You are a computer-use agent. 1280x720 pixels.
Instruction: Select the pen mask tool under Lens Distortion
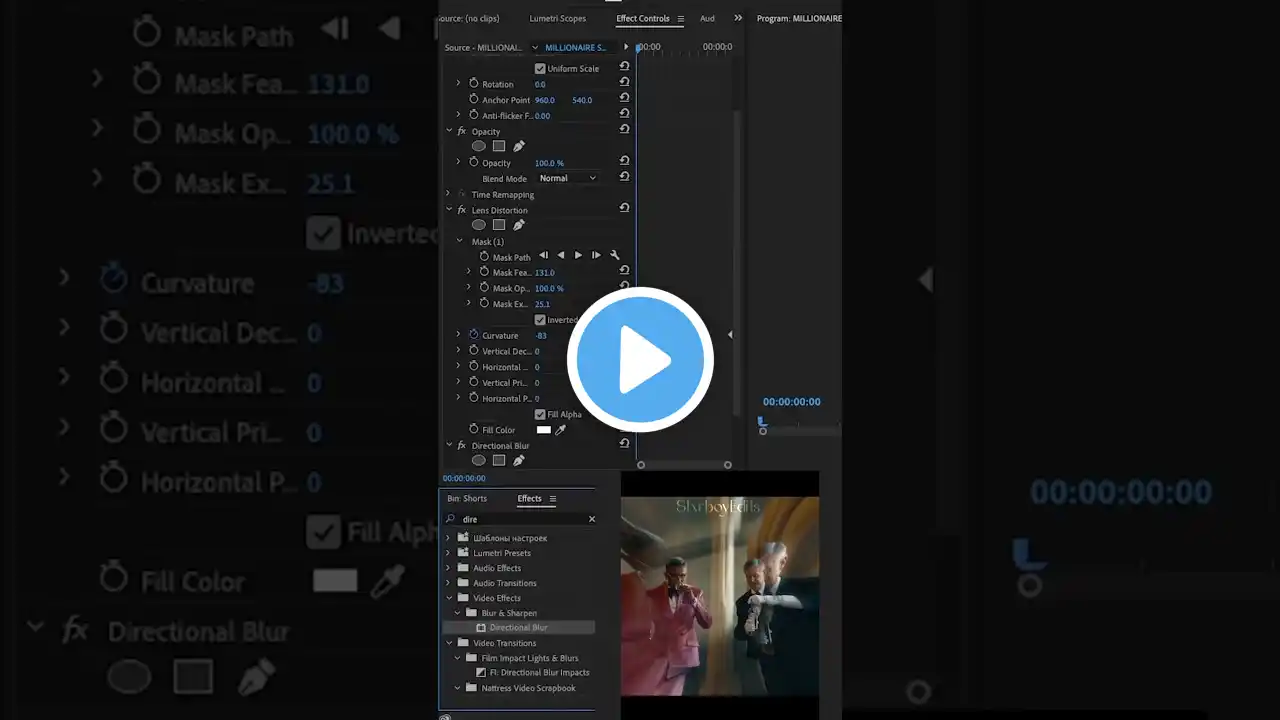[x=519, y=225]
